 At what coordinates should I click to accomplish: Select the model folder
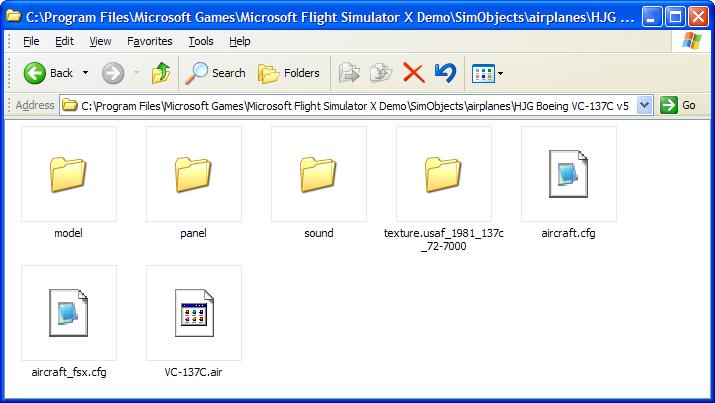(x=68, y=175)
